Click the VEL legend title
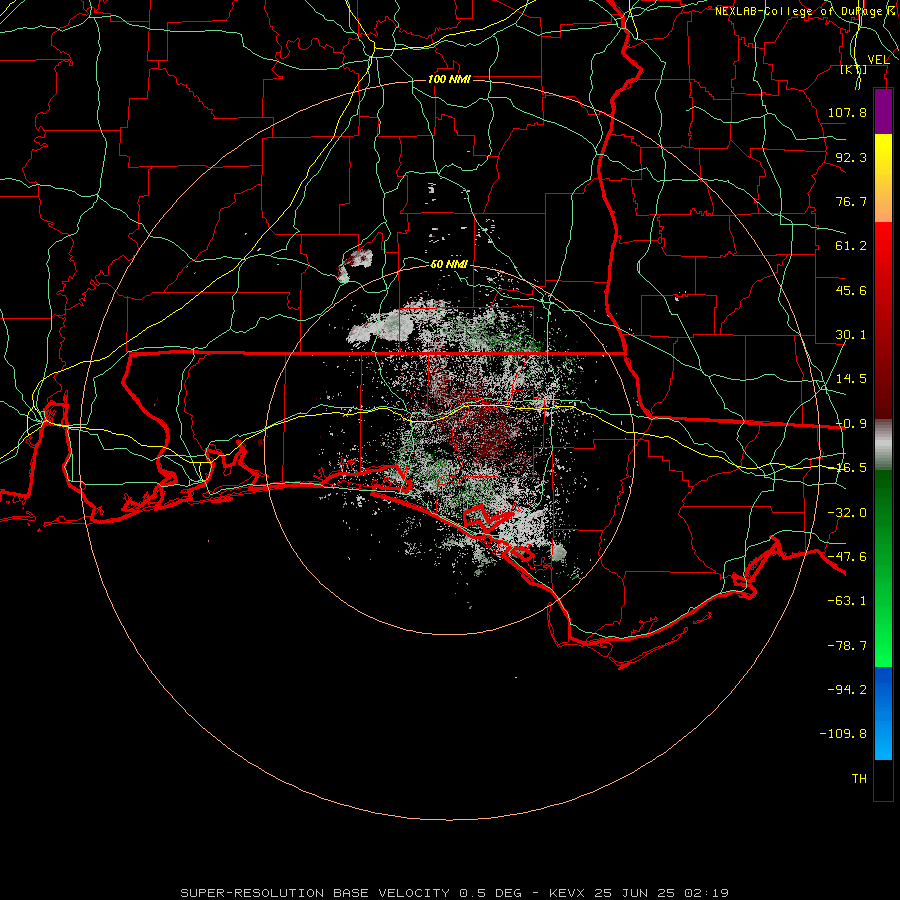This screenshot has height=900, width=900. pos(878,60)
